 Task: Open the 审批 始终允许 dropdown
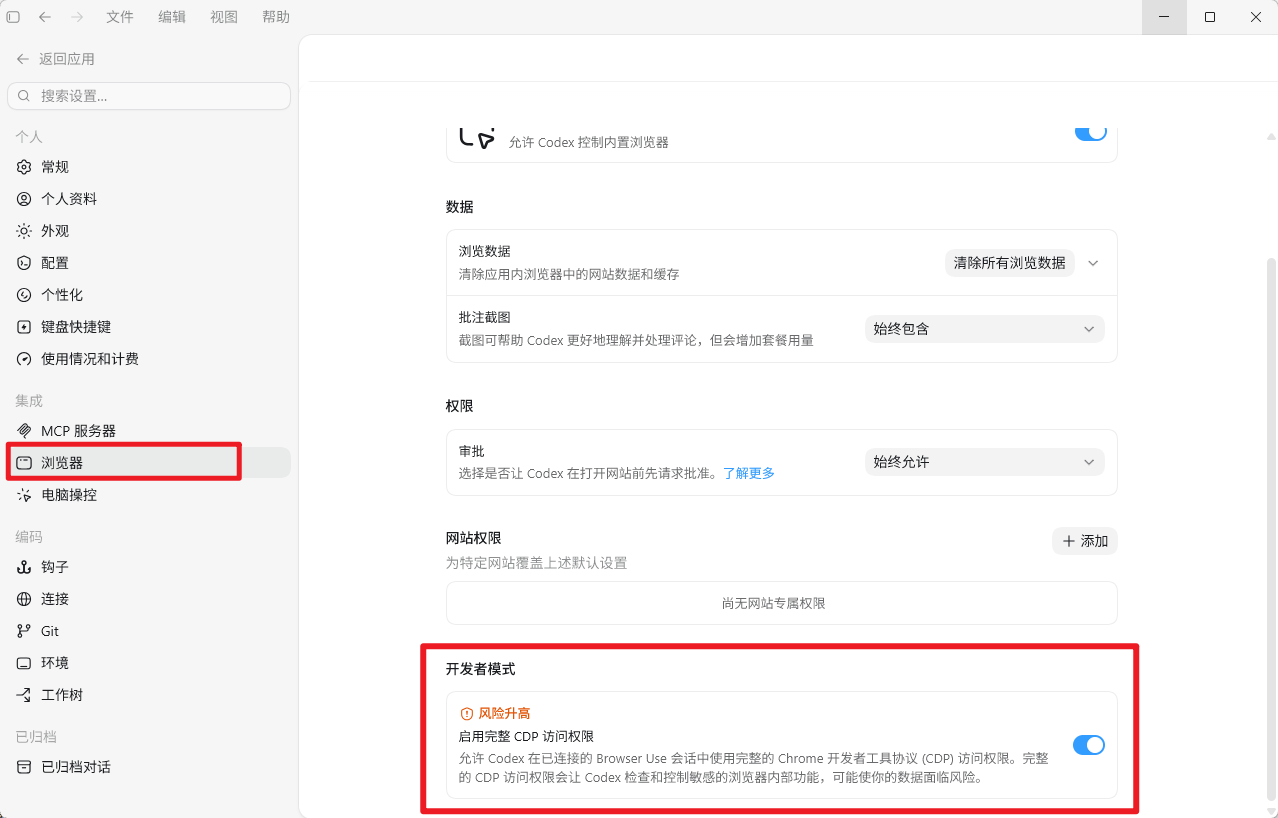[x=985, y=462]
